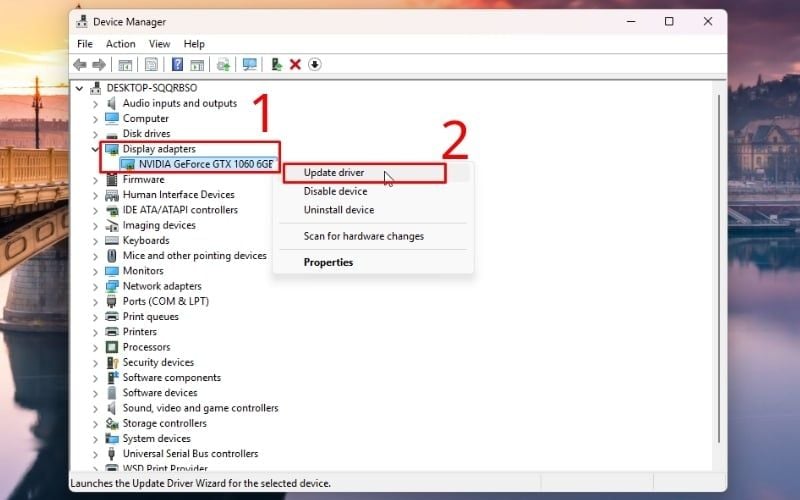This screenshot has width=800, height=500.
Task: Open the Help menu
Action: [x=194, y=44]
